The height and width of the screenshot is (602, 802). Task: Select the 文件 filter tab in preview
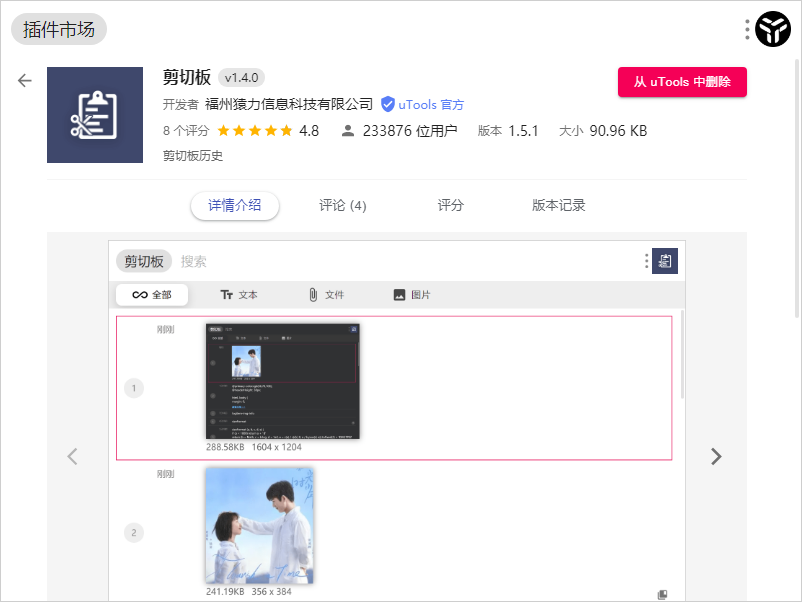[x=326, y=295]
